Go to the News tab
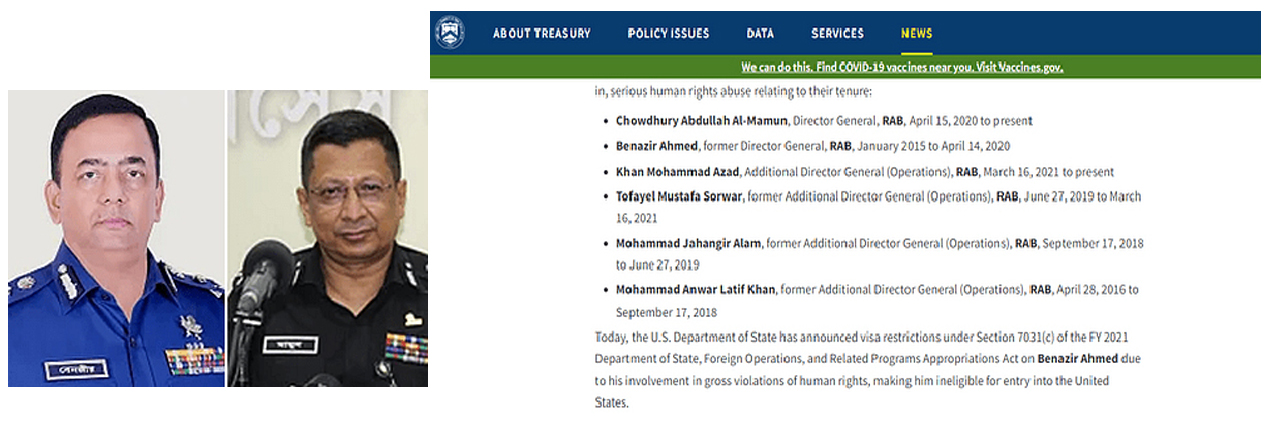The image size is (1276, 424). point(916,33)
